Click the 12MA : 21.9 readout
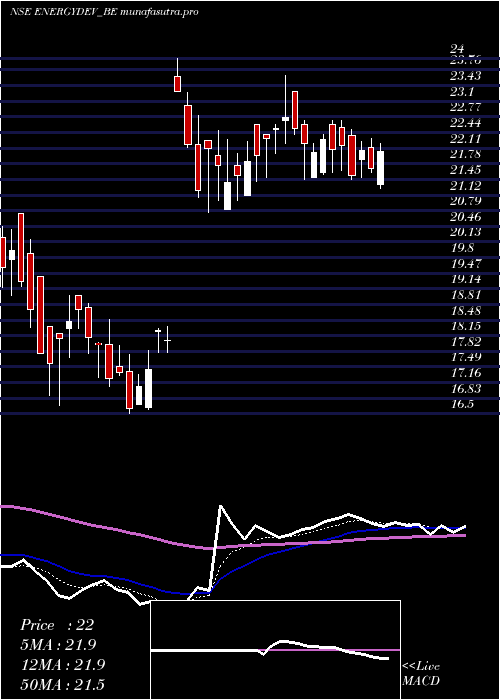This screenshot has height=700, width=500. (x=62, y=664)
